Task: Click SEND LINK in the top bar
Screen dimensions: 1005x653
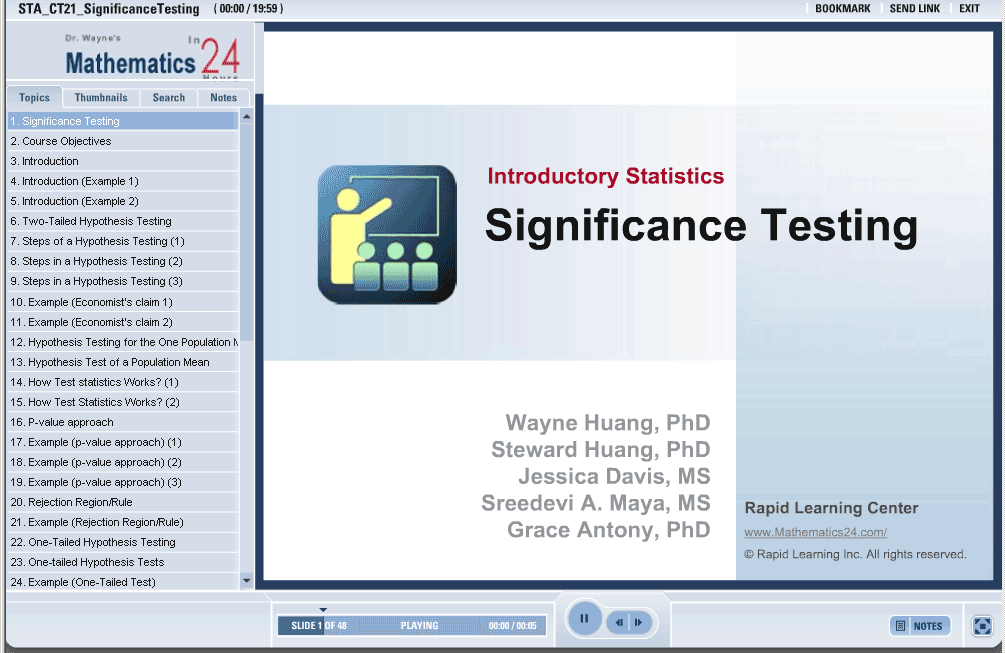Action: 914,9
